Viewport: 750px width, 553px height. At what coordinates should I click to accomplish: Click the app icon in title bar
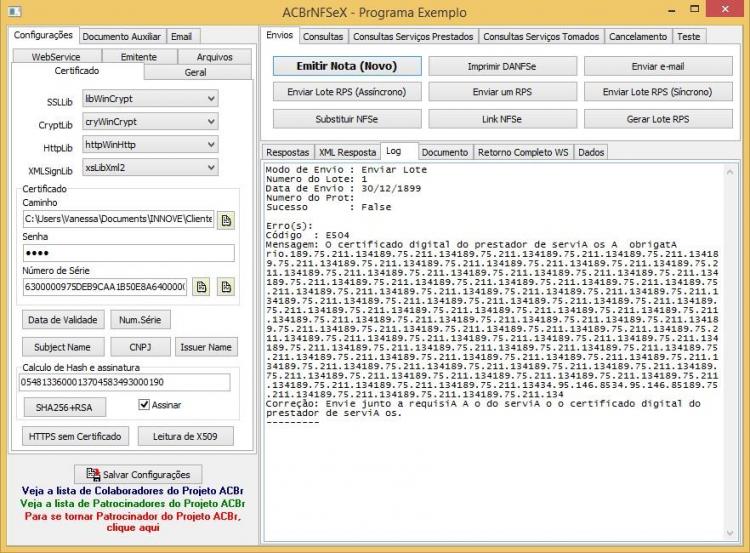click(x=15, y=11)
